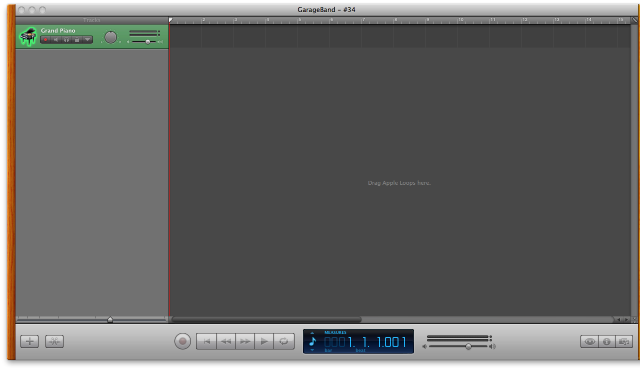Adjust the master volume slider
Image resolution: width=640 pixels, height=370 pixels.
pyautogui.click(x=469, y=346)
